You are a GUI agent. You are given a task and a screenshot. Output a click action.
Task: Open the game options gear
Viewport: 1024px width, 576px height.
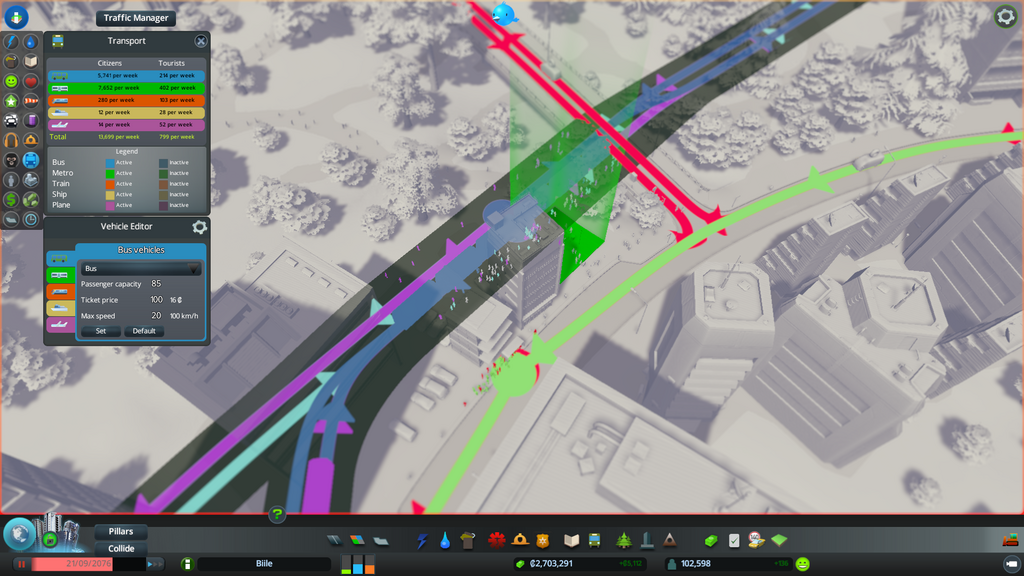1004,16
